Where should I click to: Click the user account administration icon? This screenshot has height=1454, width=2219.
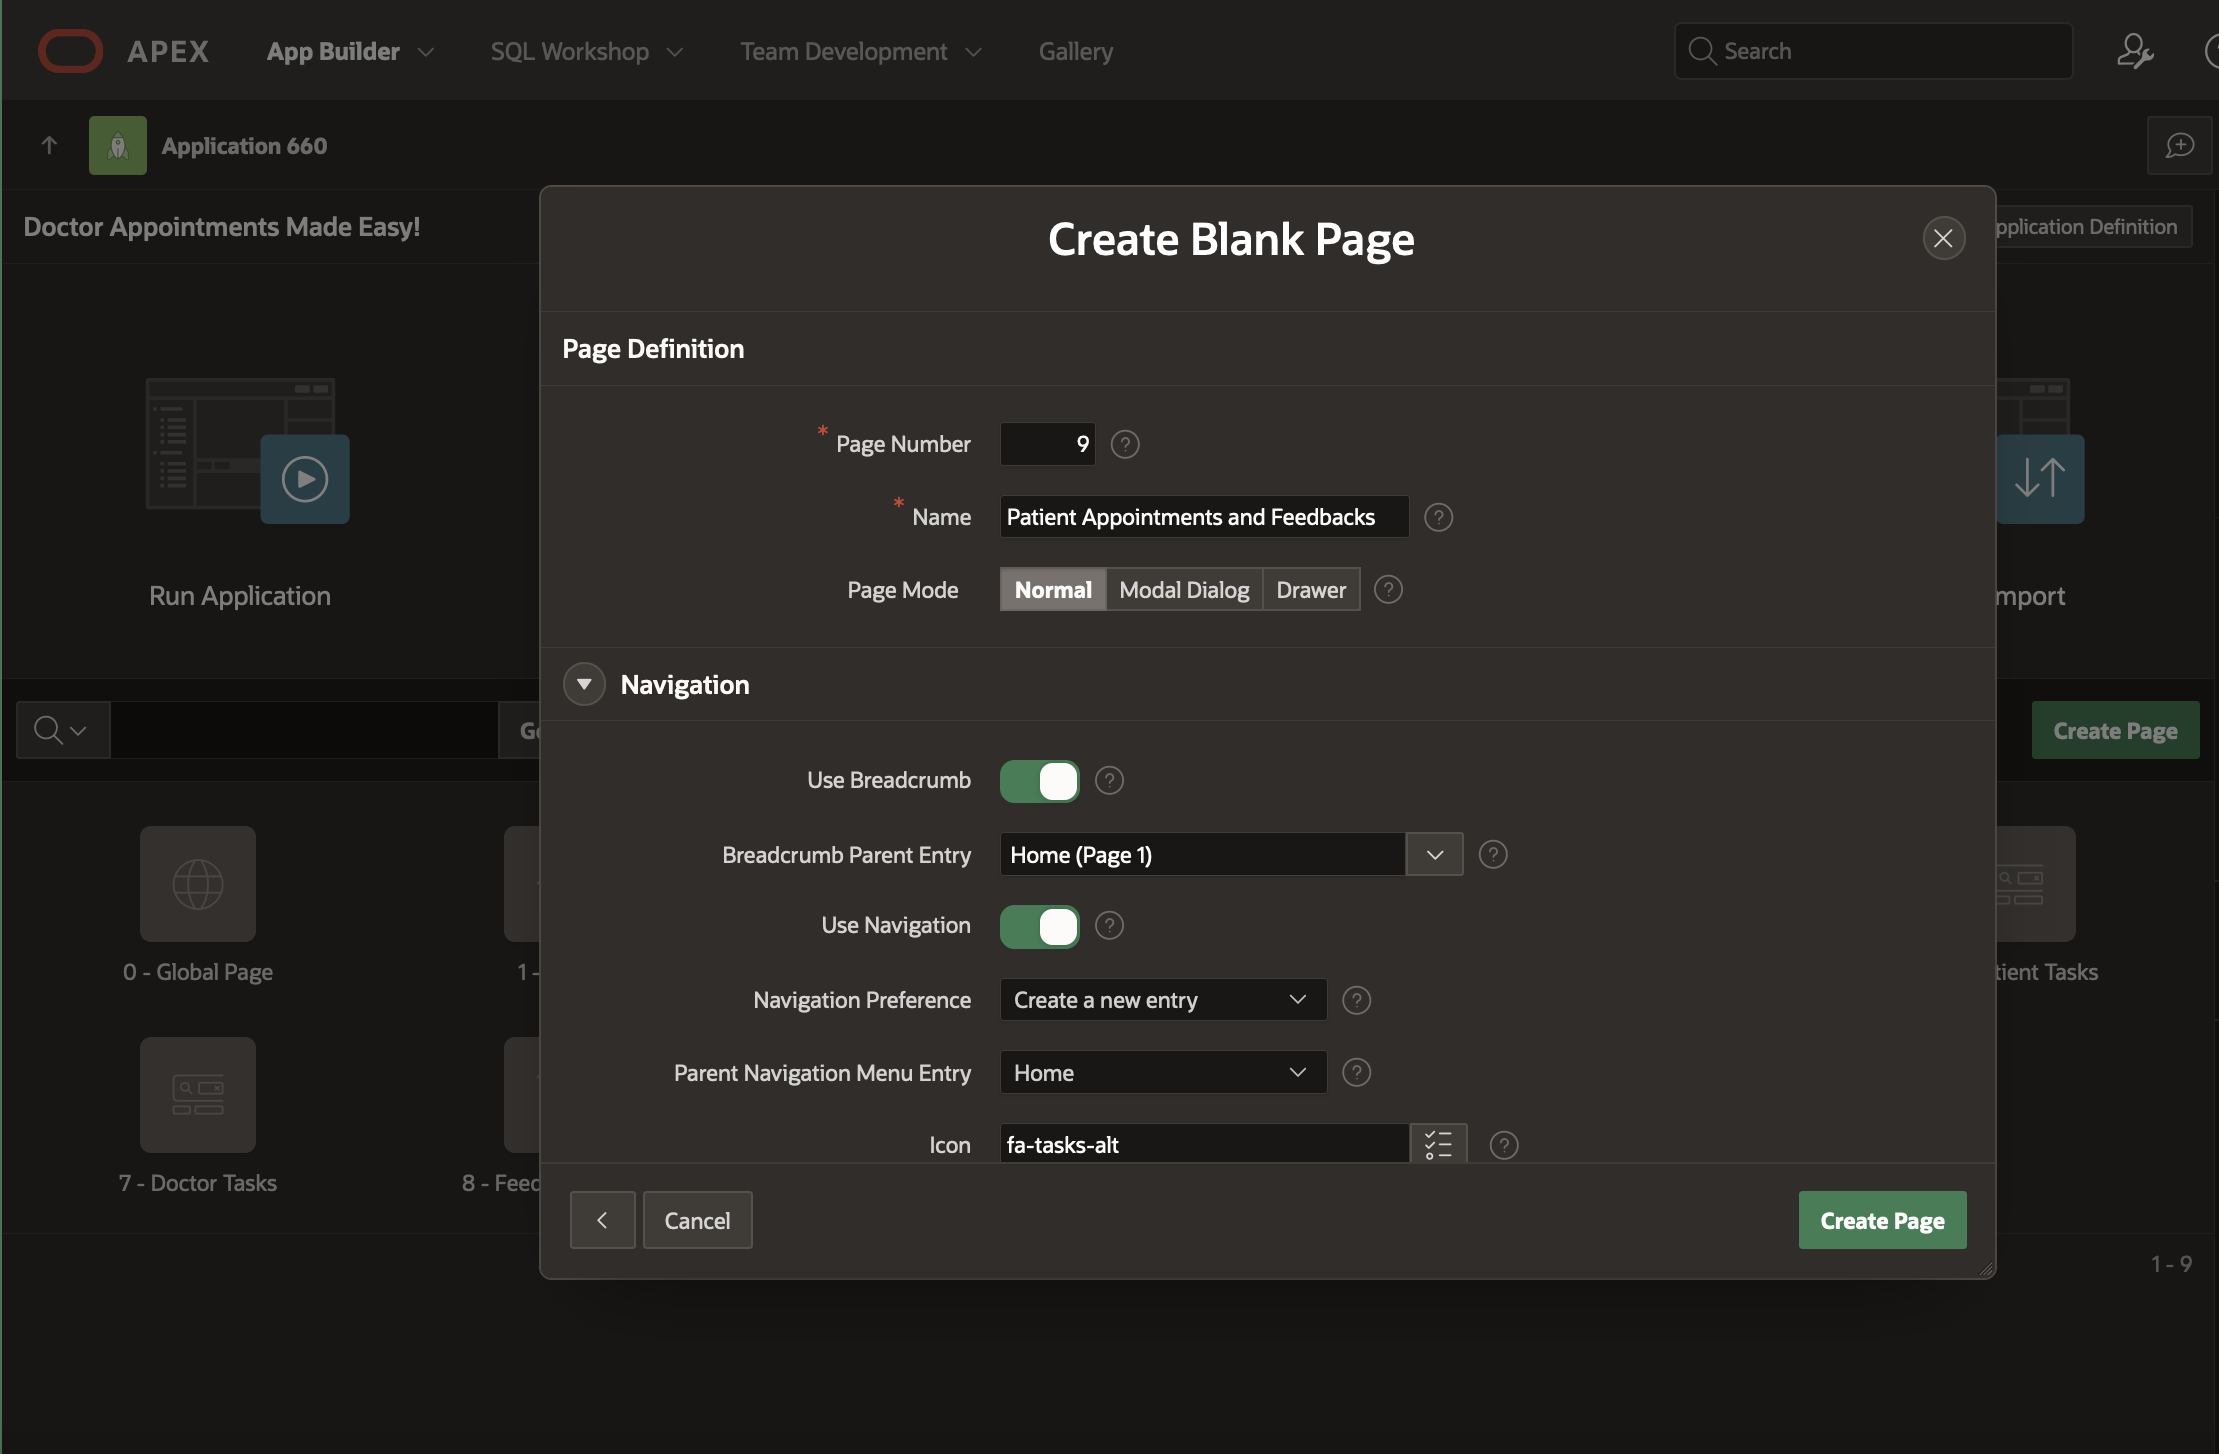point(2134,51)
